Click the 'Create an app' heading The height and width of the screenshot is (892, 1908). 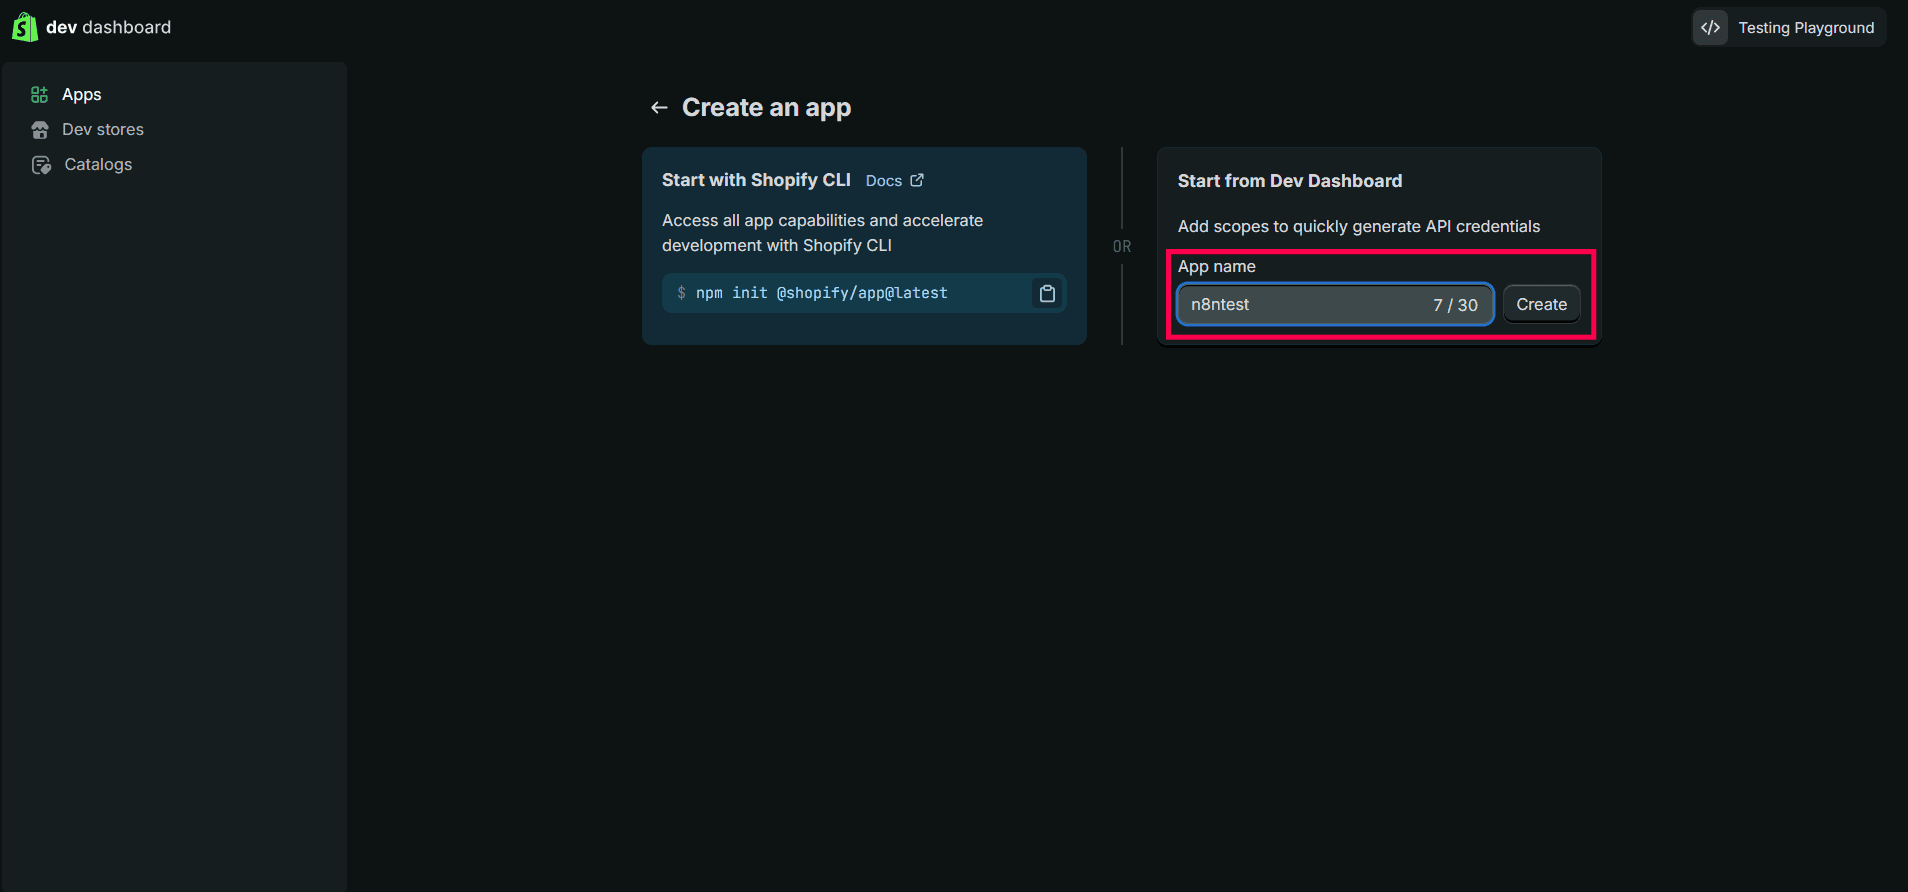[x=766, y=108]
